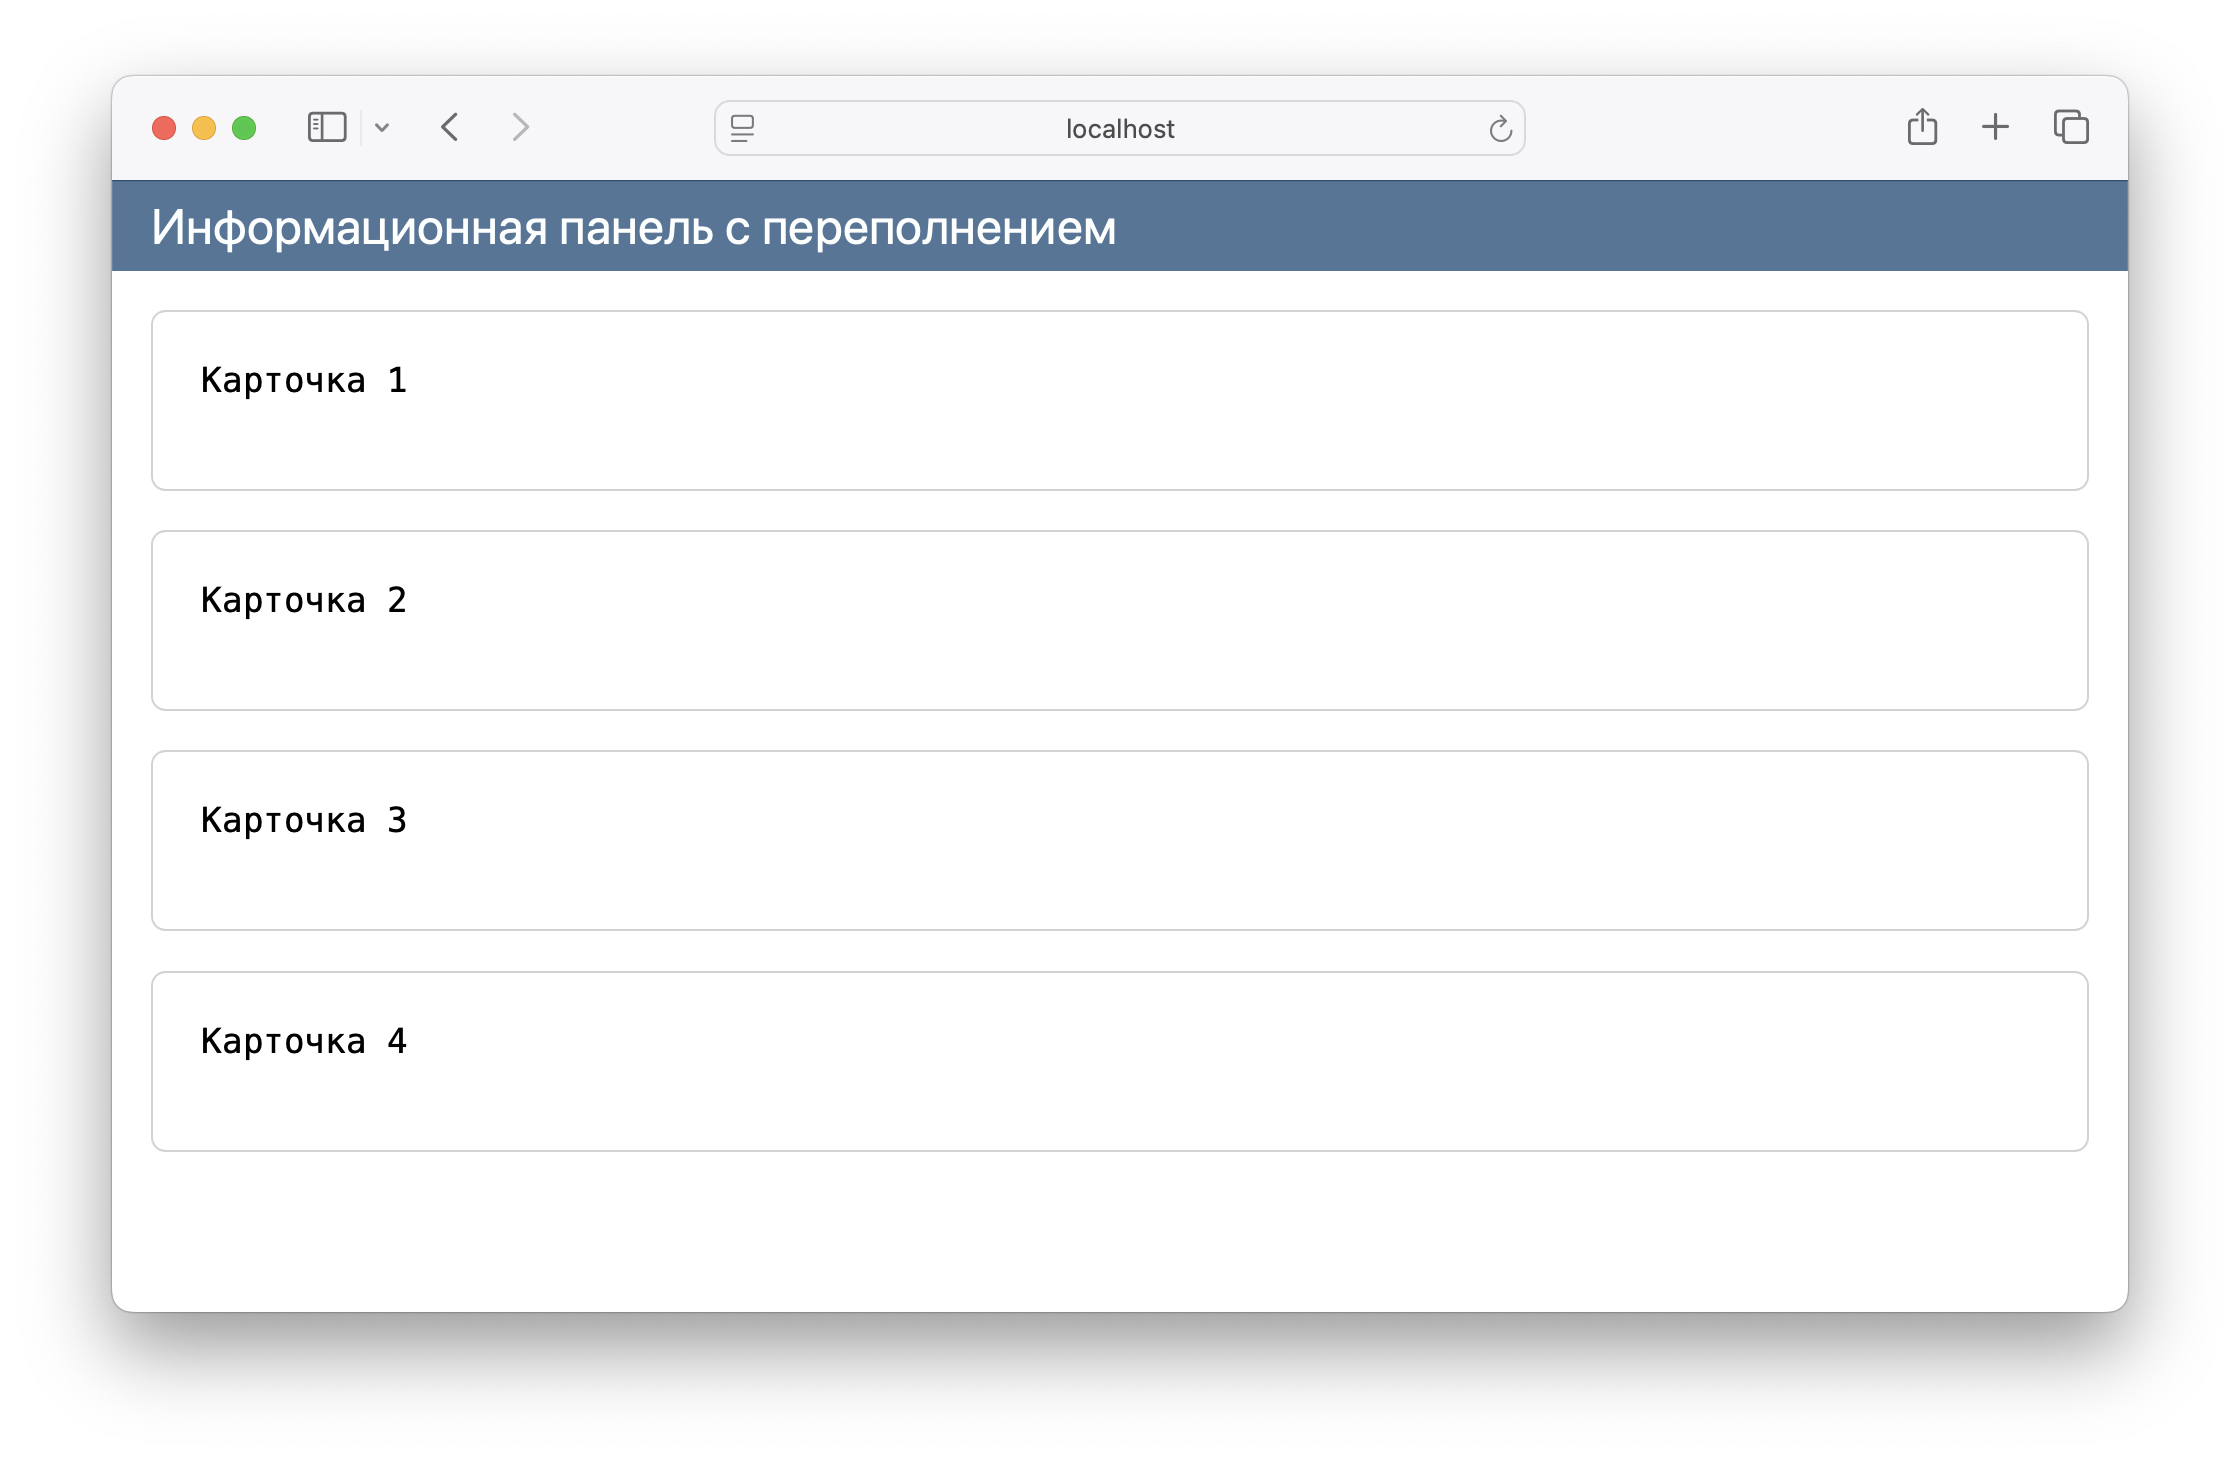This screenshot has width=2240, height=1460.
Task: Click the Карточка 4 label text
Action: tap(304, 1041)
